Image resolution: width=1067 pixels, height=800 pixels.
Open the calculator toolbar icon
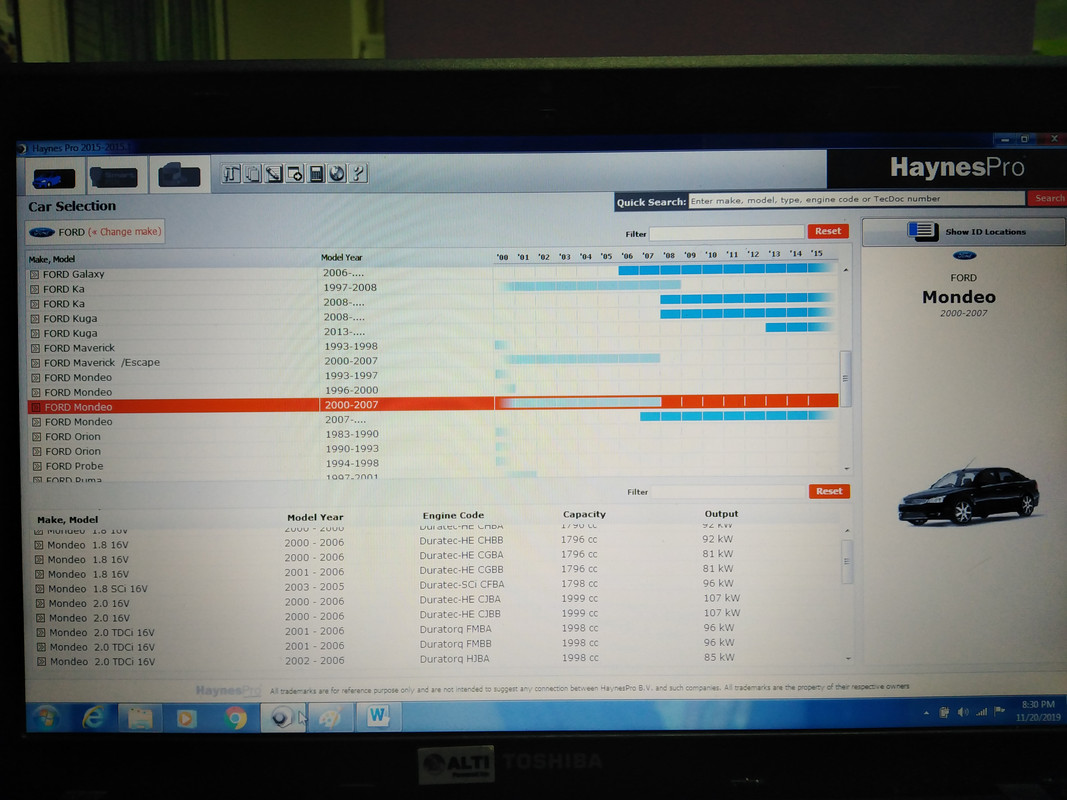coord(316,174)
